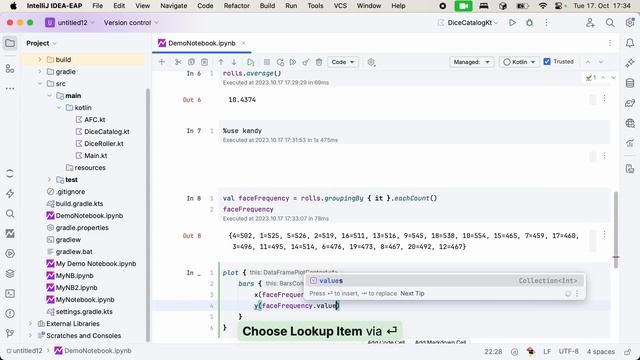Delete the cell with the trash icon
The width and height of the screenshot is (640, 360).
coord(319,62)
